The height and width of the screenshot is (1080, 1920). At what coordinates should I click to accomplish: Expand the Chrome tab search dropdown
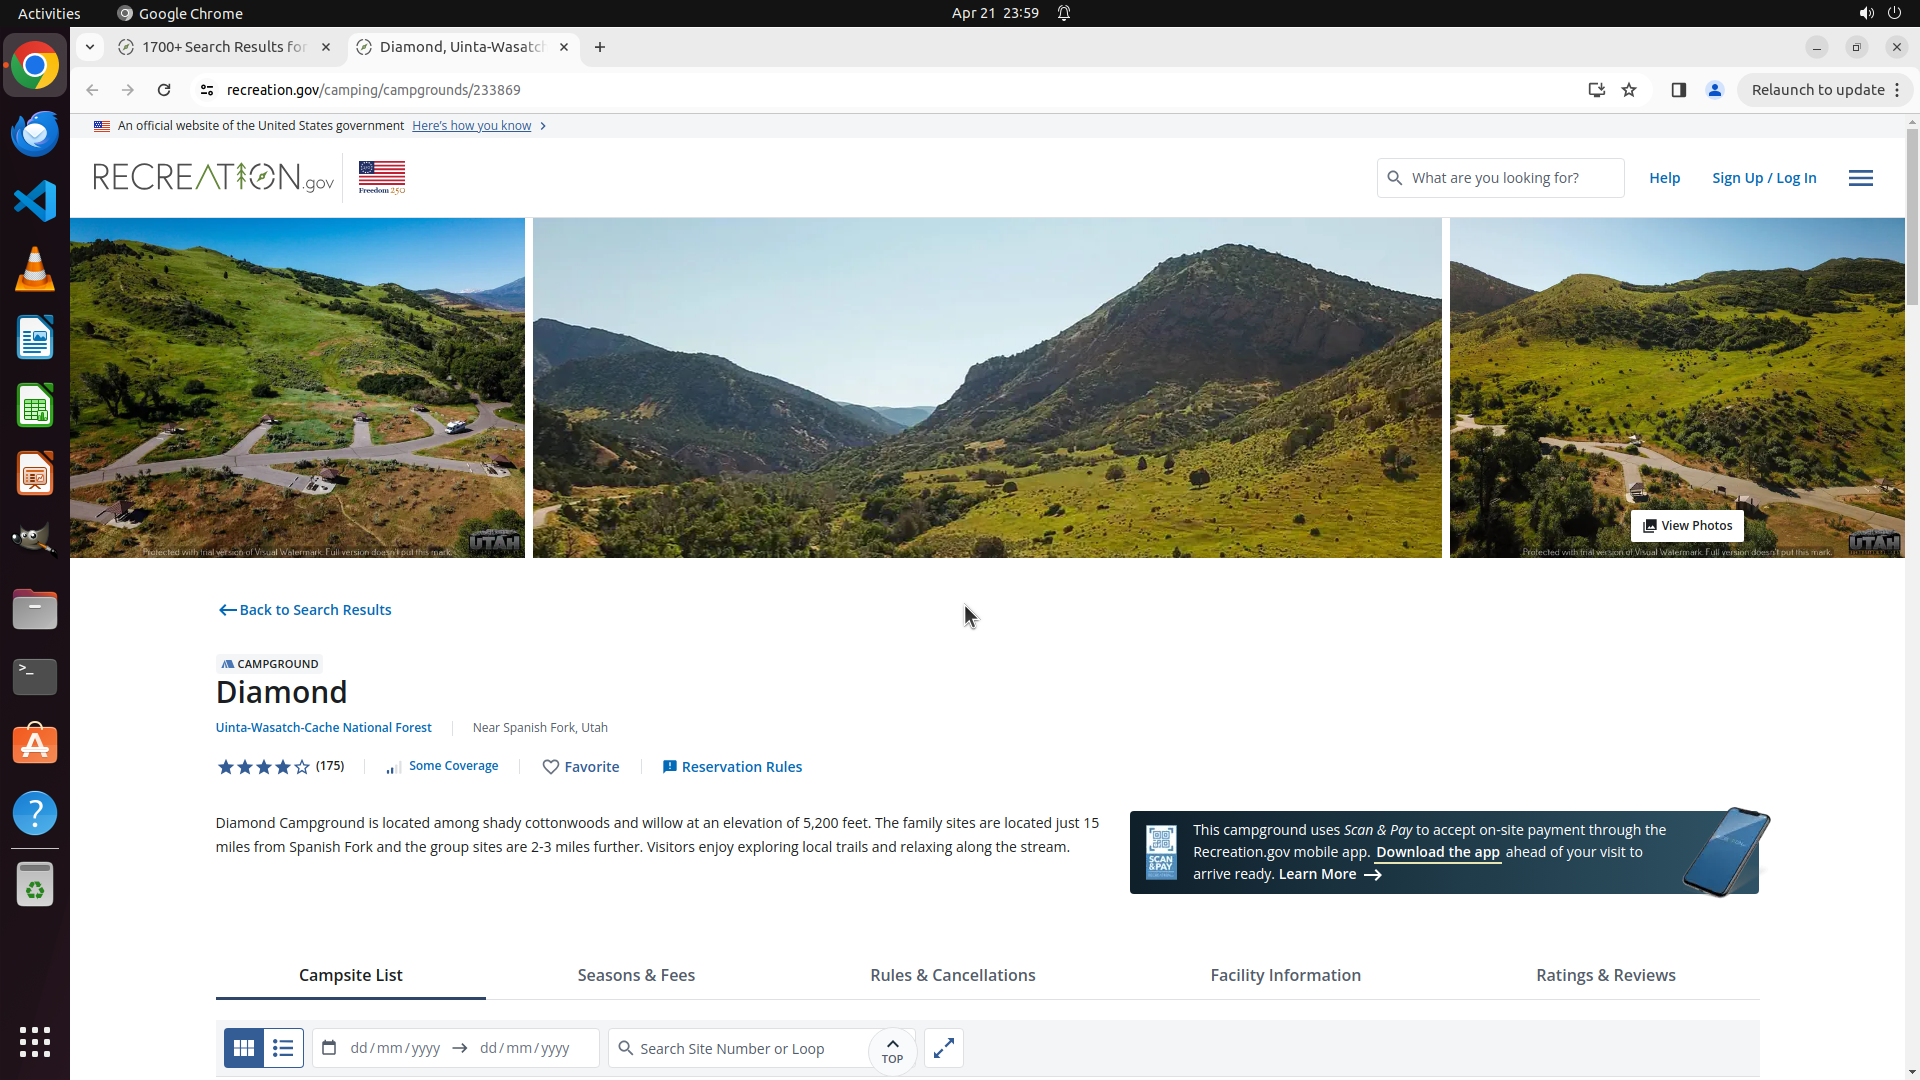90,47
